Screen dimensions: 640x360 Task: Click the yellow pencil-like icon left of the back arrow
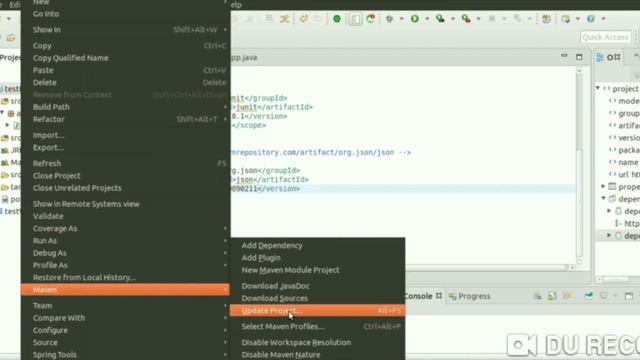point(284,19)
